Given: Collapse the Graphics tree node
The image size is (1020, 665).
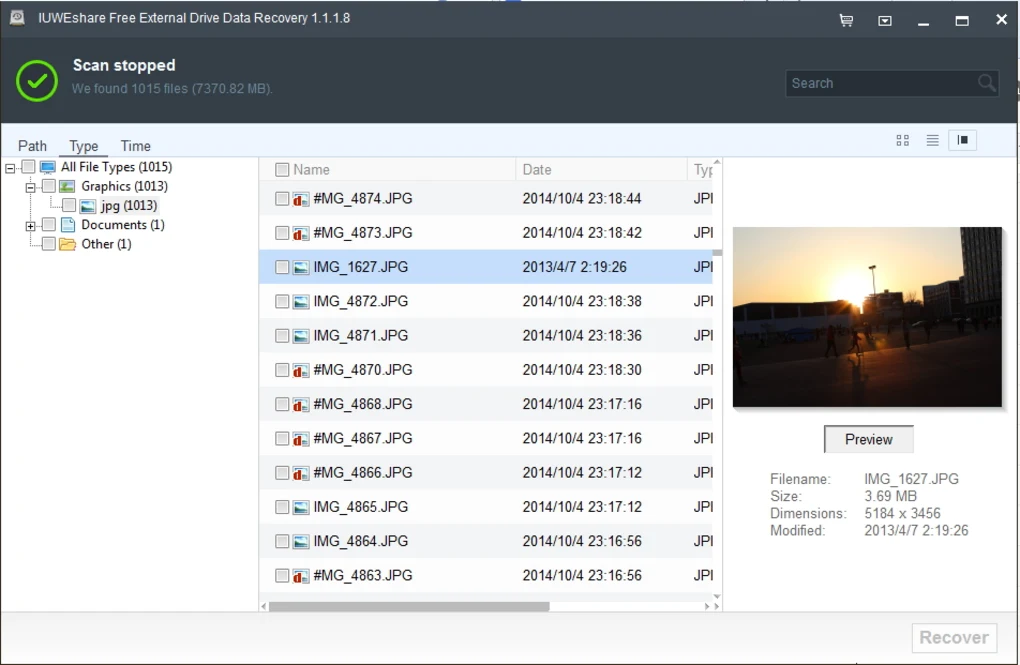Looking at the screenshot, I should [30, 187].
